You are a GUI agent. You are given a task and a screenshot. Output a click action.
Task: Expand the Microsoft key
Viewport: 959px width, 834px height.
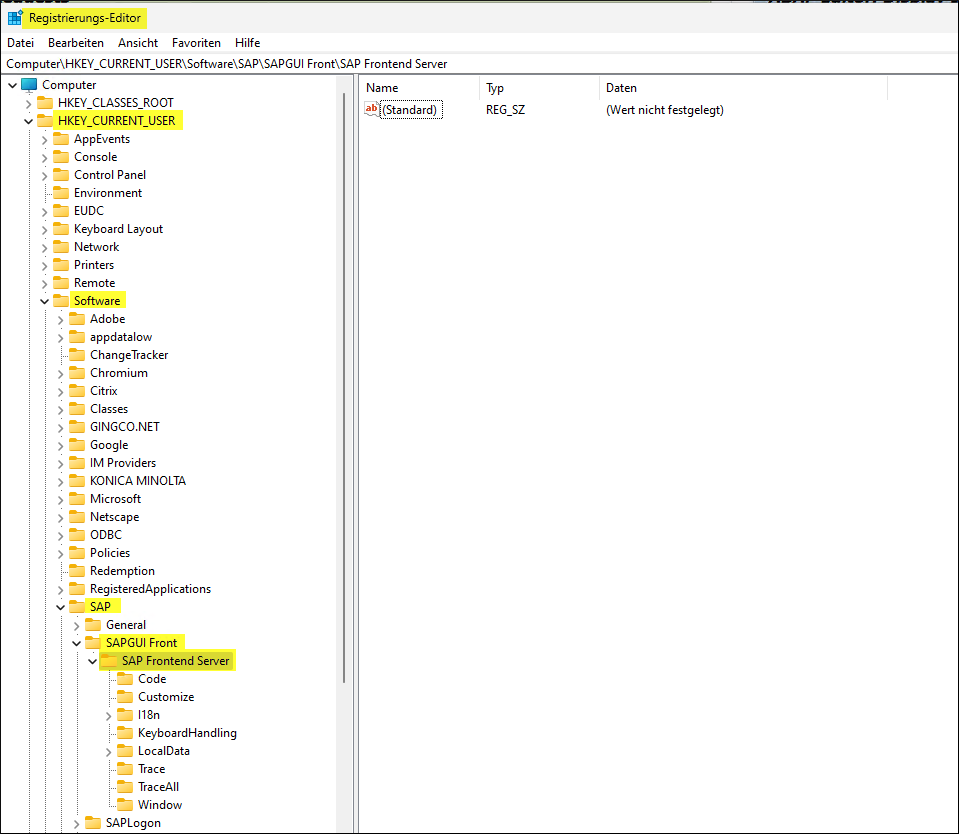60,499
